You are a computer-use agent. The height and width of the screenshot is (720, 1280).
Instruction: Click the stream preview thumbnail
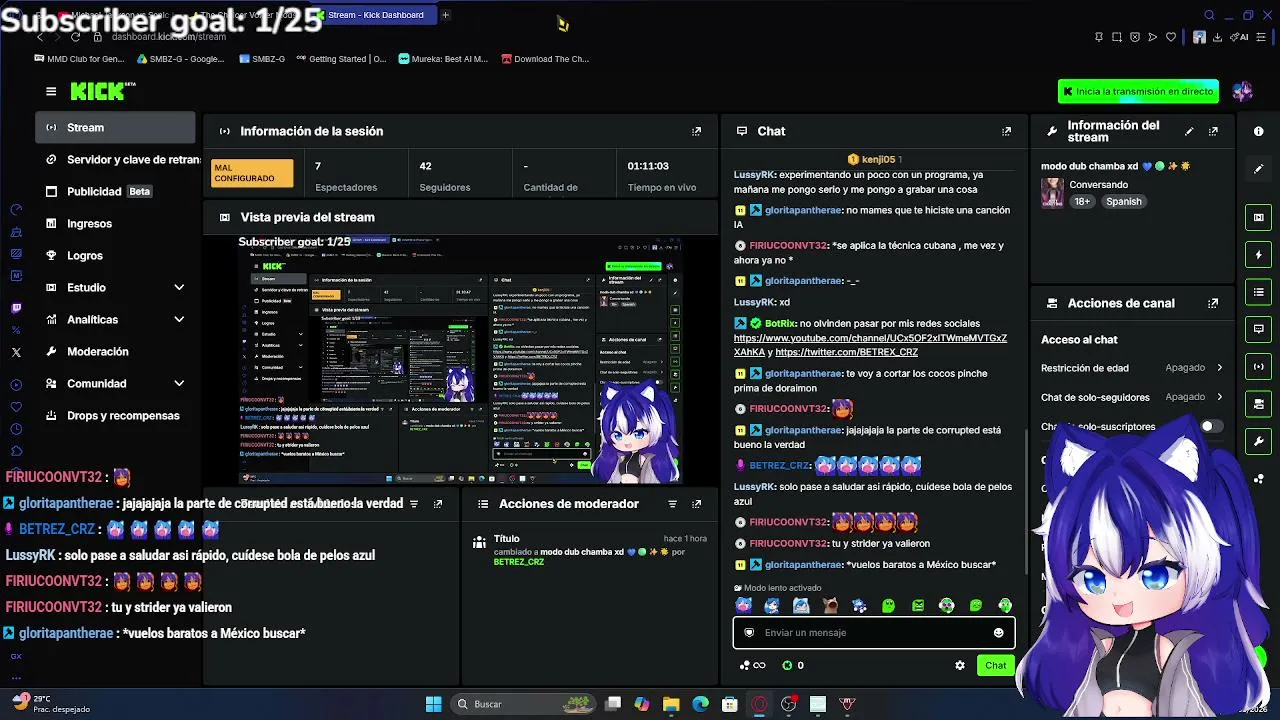point(461,359)
